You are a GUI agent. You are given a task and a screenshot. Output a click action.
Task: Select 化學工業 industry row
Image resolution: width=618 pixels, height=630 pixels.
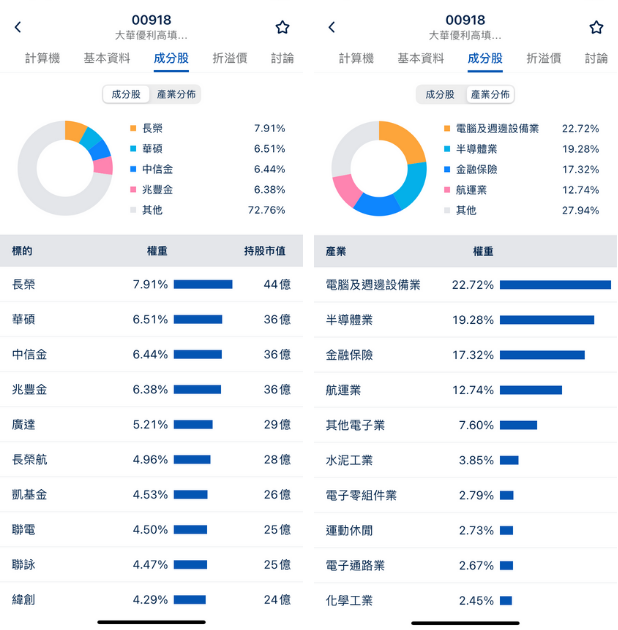point(465,600)
